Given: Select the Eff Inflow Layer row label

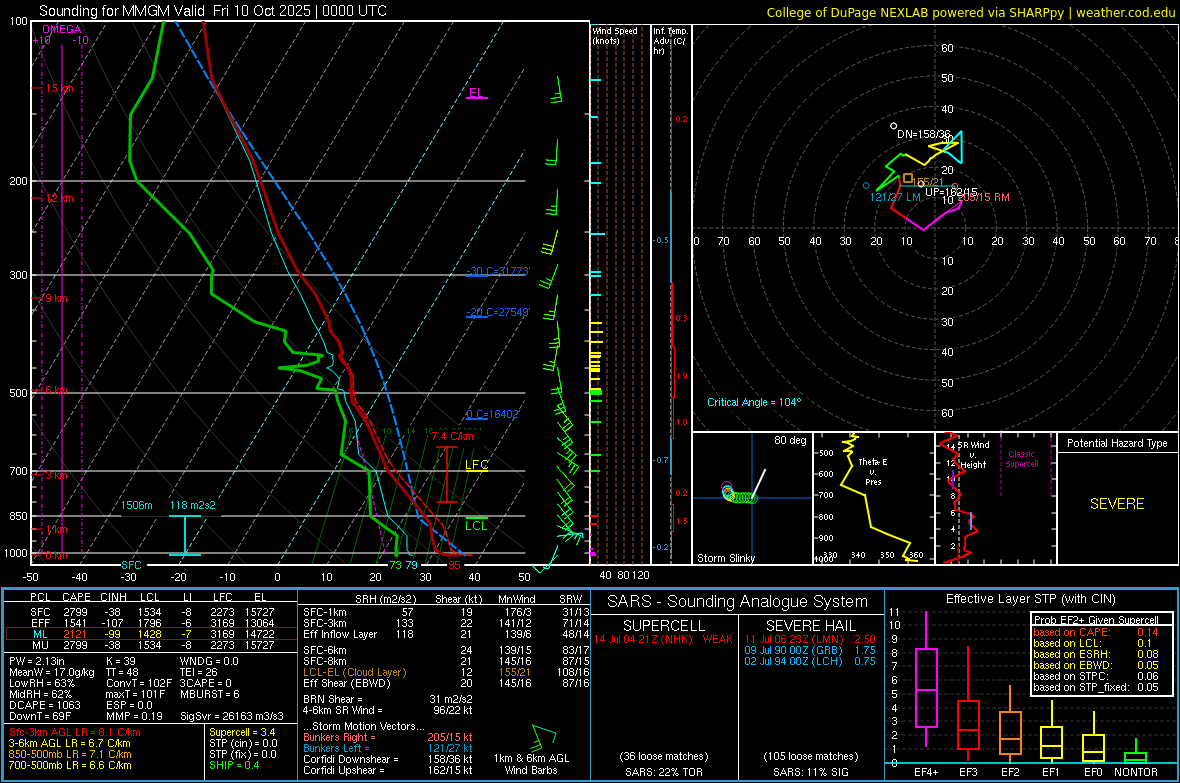Looking at the screenshot, I should pos(339,634).
